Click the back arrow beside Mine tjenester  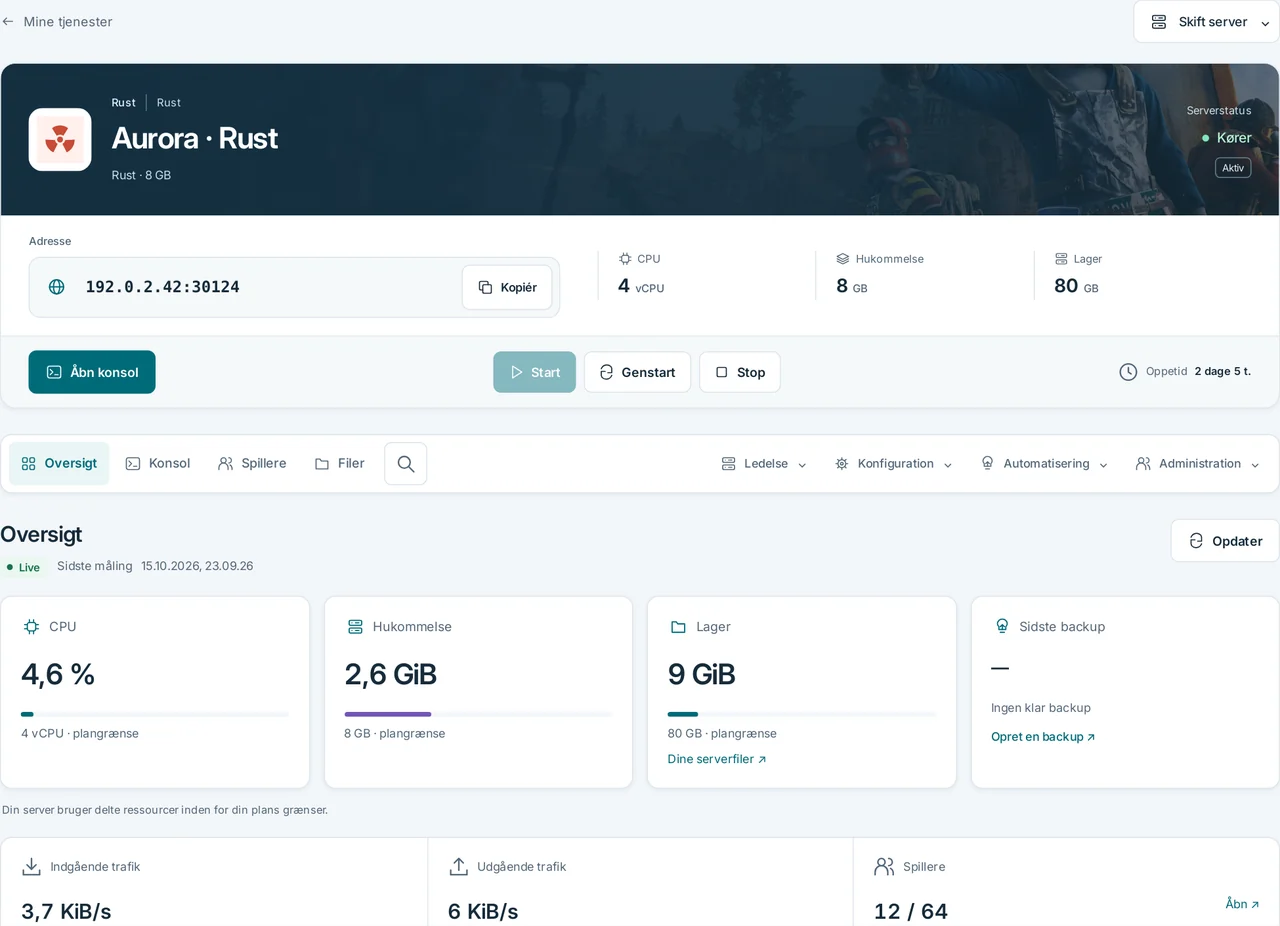tap(8, 21)
